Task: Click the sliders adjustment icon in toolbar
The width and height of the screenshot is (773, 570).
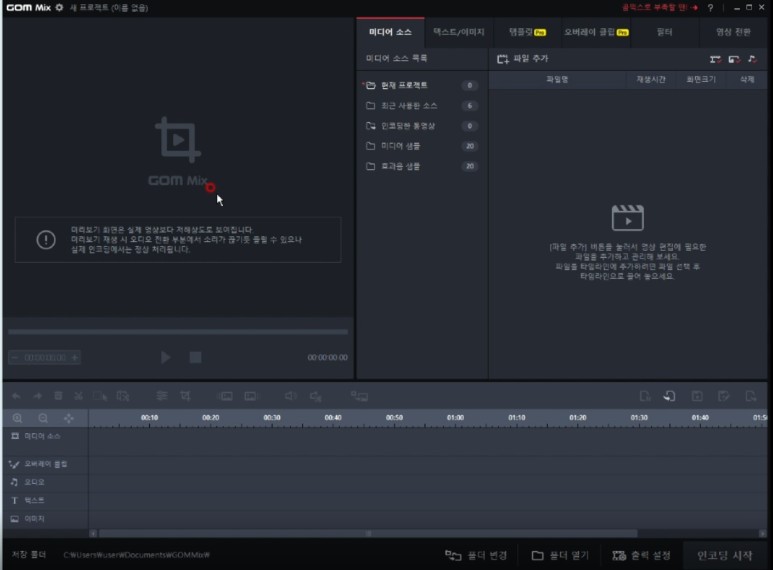Action: coord(162,396)
